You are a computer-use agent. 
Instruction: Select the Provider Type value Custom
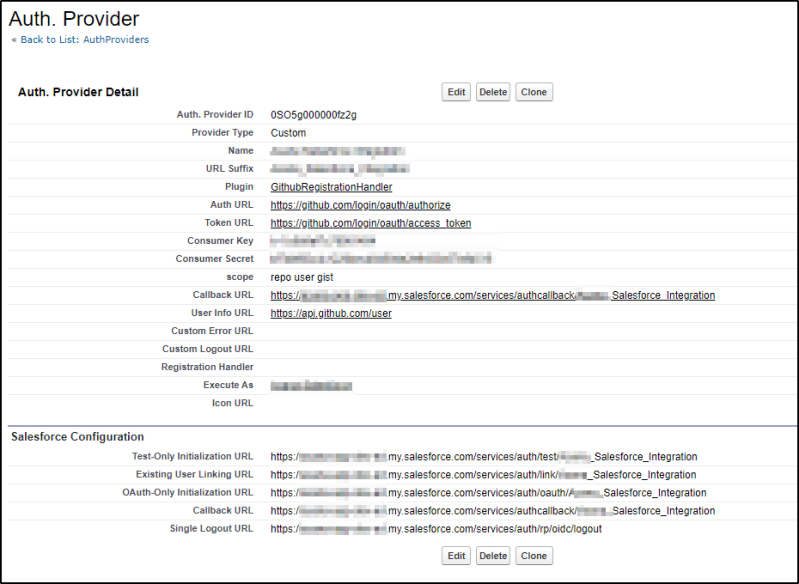click(x=288, y=133)
